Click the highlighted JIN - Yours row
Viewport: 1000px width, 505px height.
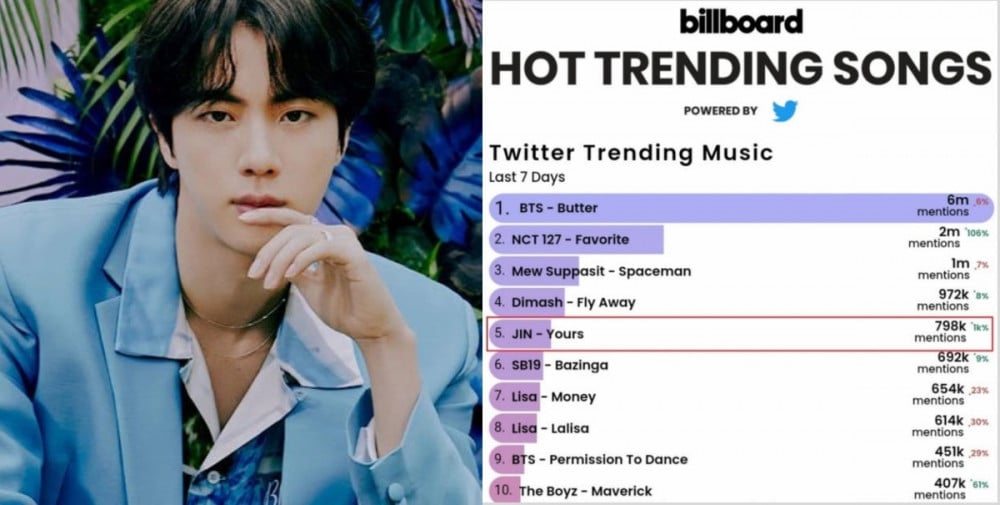pyautogui.click(x=740, y=333)
